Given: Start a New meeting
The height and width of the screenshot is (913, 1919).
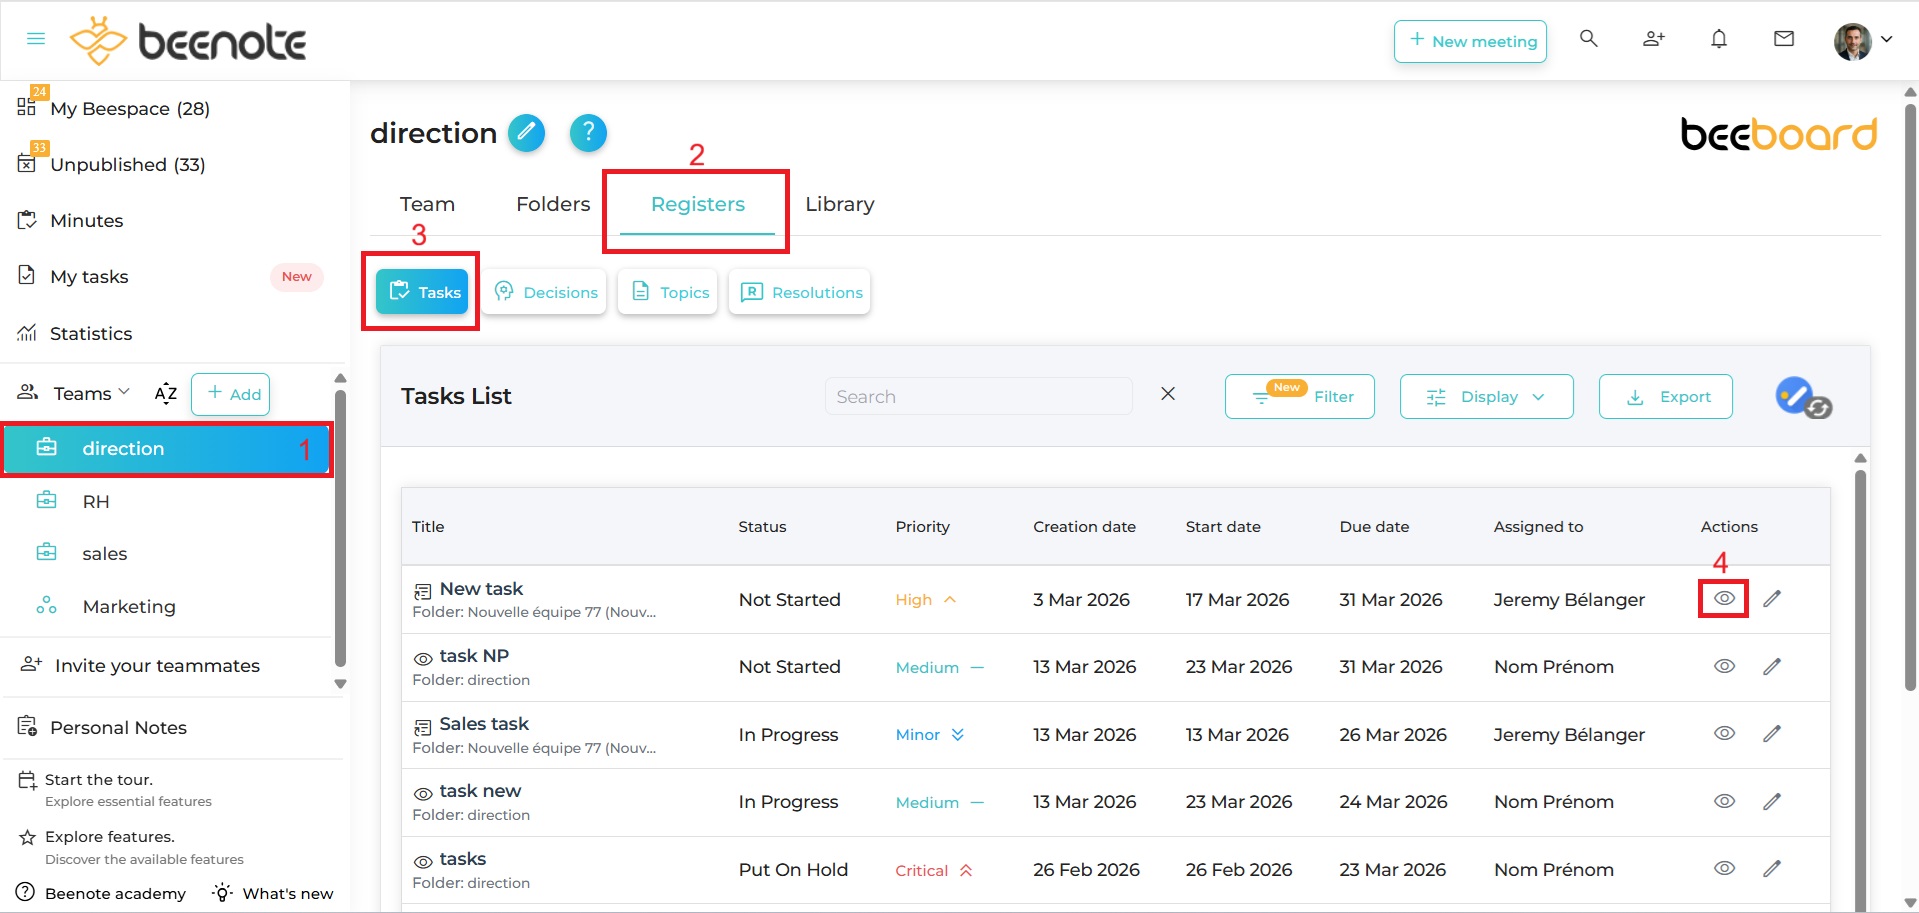Looking at the screenshot, I should pyautogui.click(x=1470, y=41).
